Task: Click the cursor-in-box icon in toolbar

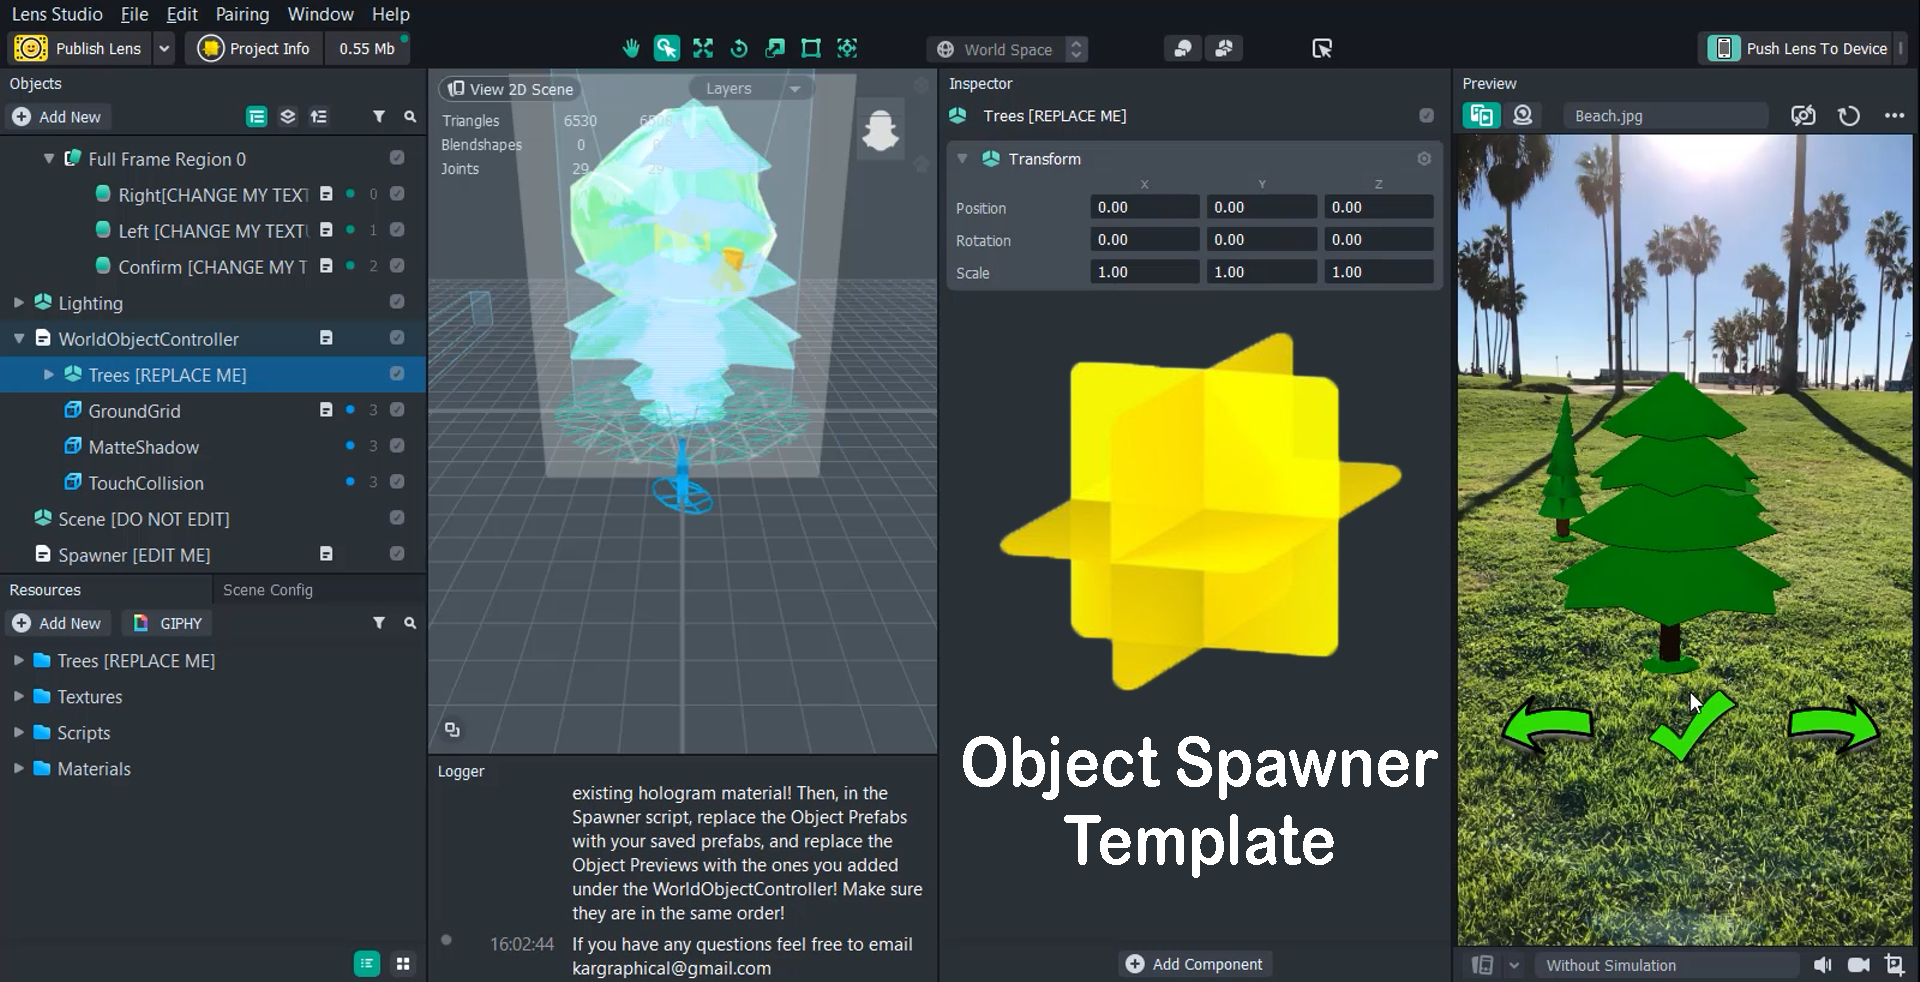Action: tap(1322, 48)
